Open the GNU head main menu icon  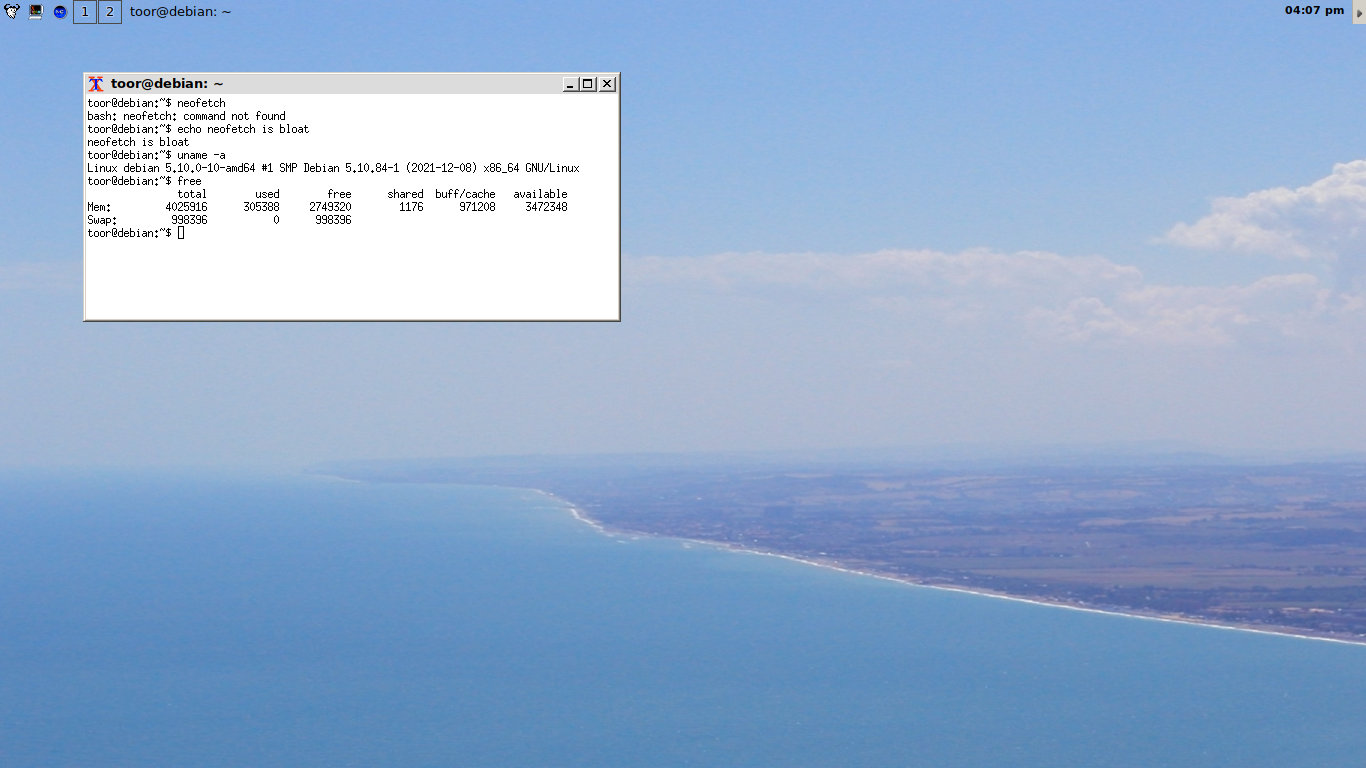12,12
